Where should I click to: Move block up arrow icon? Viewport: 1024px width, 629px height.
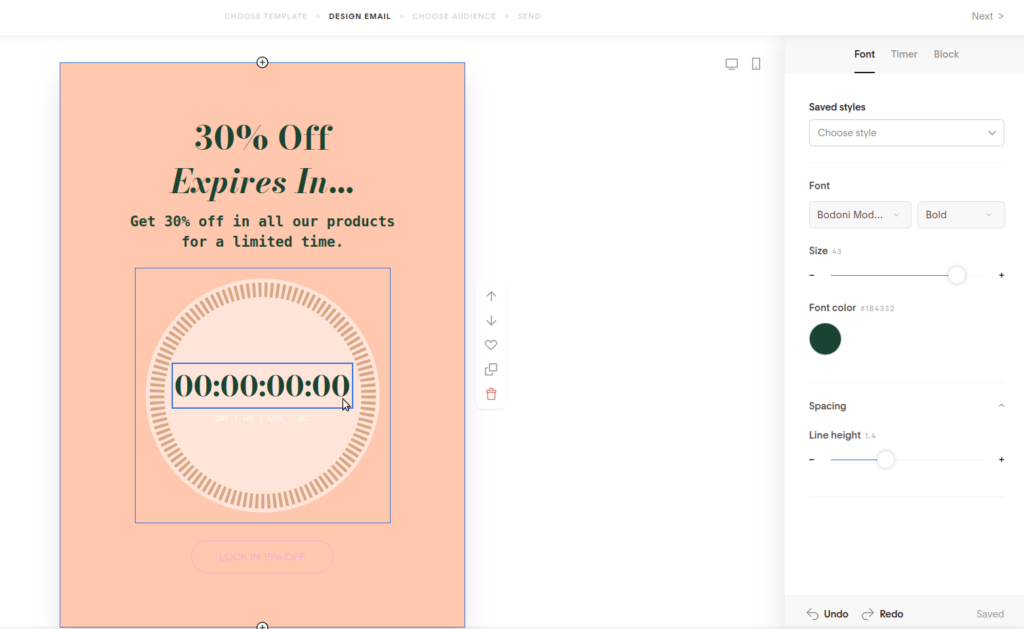(491, 297)
